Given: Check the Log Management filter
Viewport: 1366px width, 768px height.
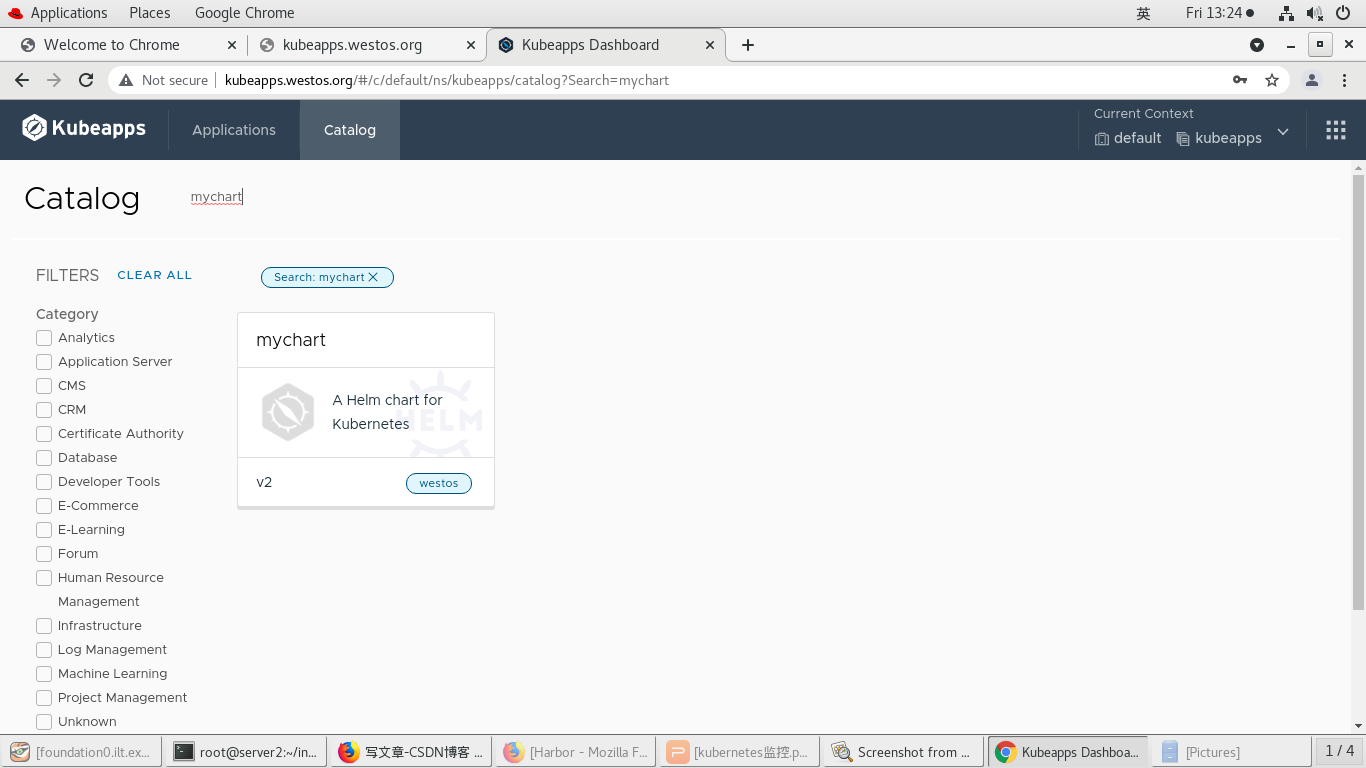Looking at the screenshot, I should click(44, 650).
